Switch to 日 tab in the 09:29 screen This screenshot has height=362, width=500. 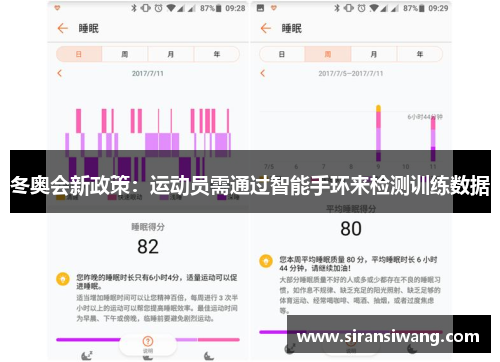click(x=282, y=54)
